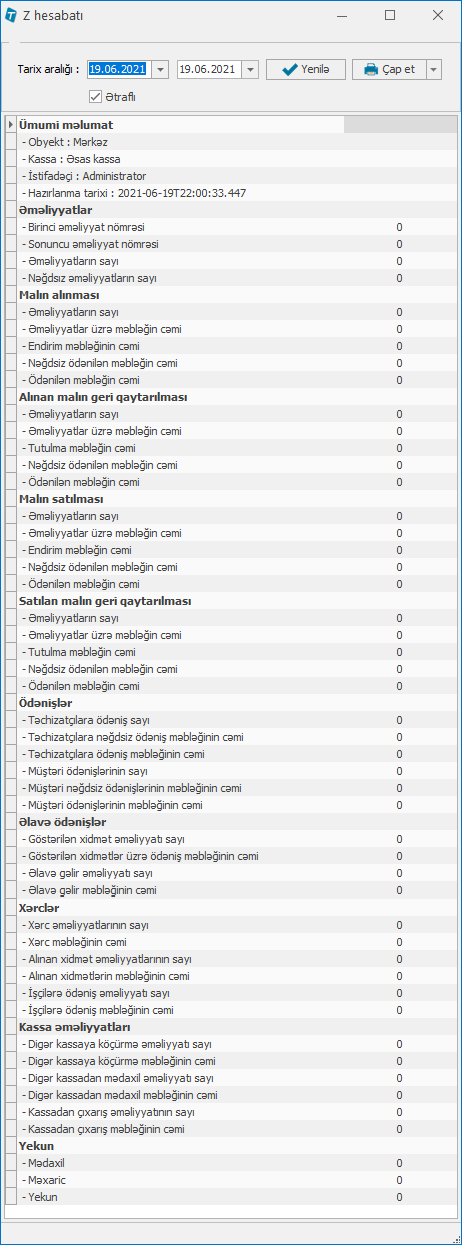Close the Z hesabatı window
The height and width of the screenshot is (1245, 462).
coord(437,15)
